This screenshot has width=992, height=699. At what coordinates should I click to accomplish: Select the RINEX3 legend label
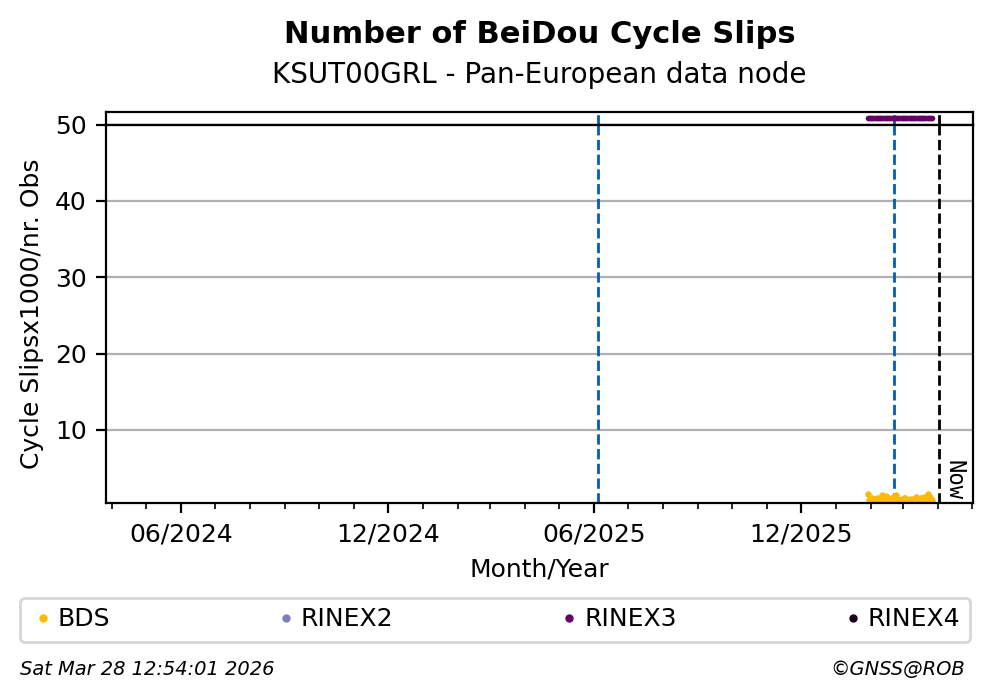(630, 619)
